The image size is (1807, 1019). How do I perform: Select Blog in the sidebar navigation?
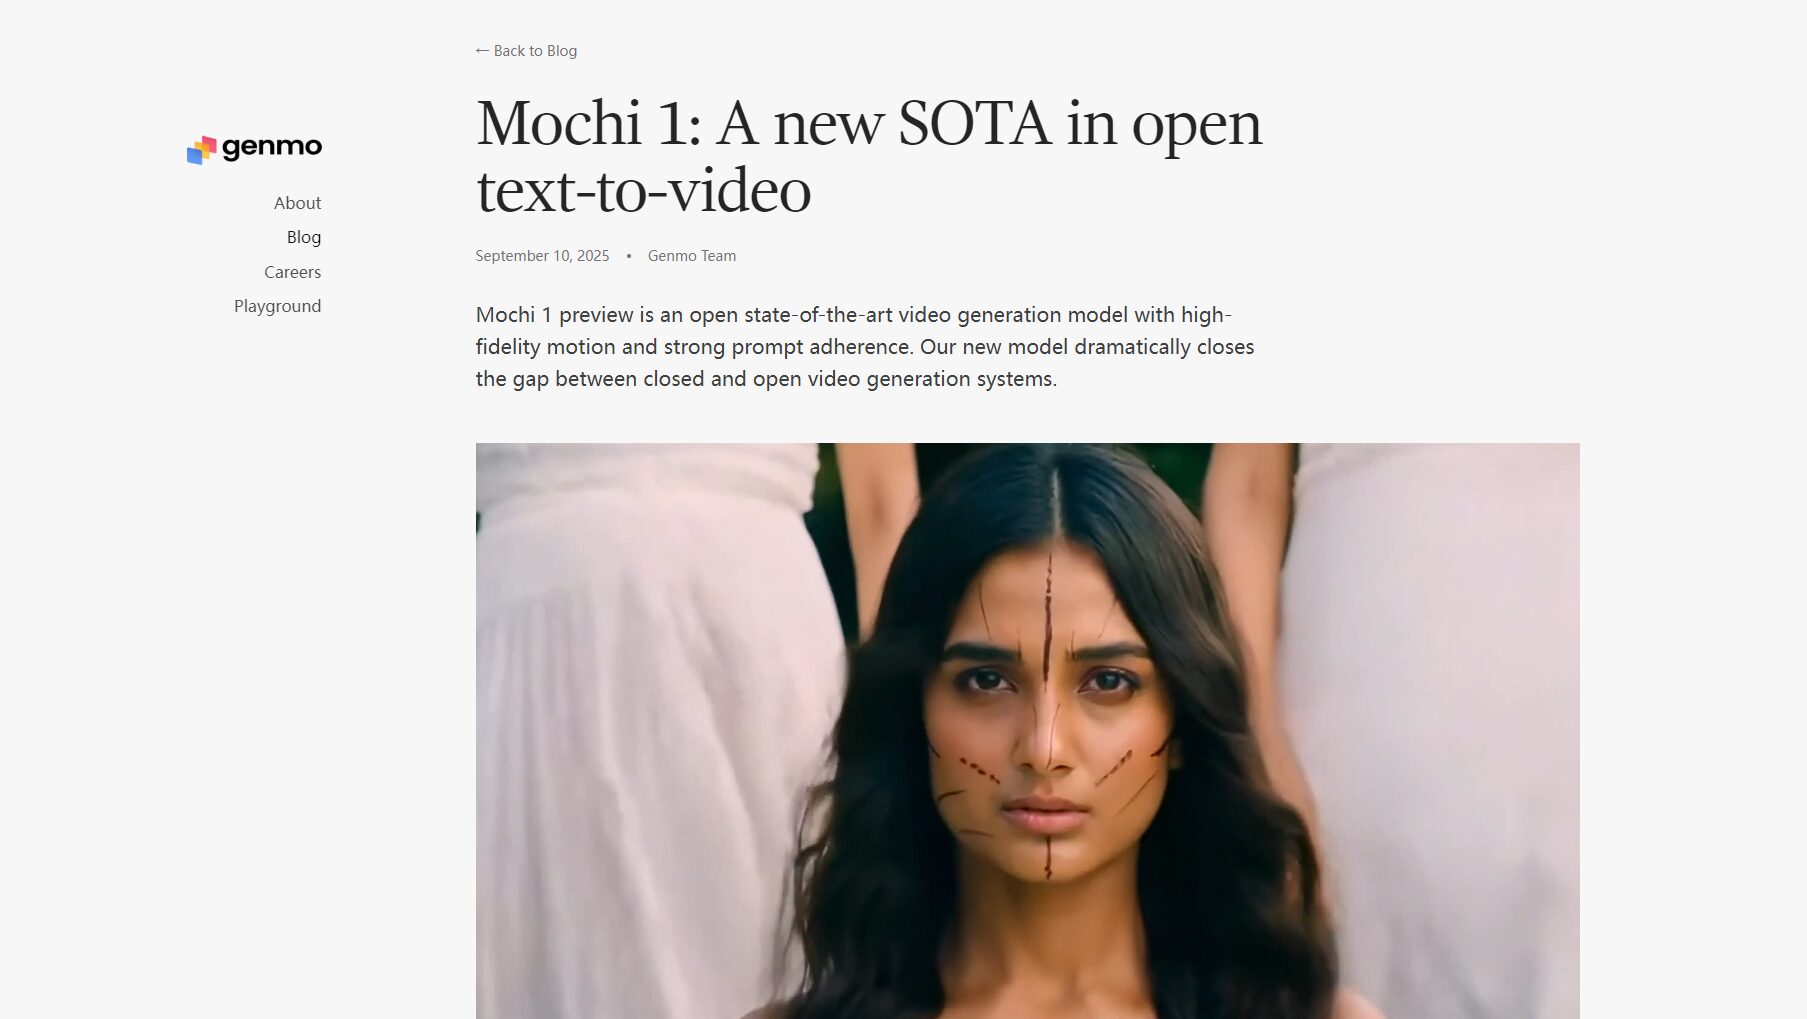304,237
